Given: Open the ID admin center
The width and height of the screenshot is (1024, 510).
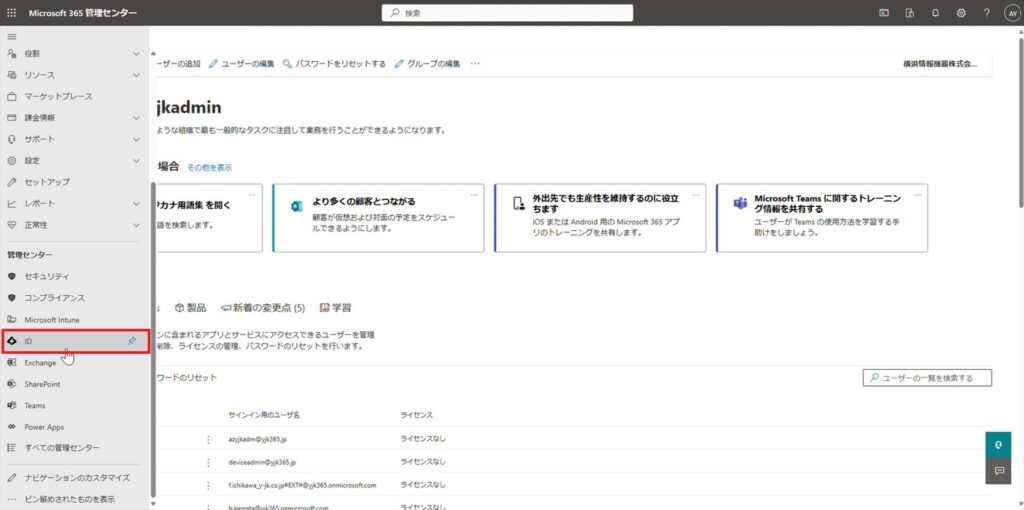Looking at the screenshot, I should point(74,341).
